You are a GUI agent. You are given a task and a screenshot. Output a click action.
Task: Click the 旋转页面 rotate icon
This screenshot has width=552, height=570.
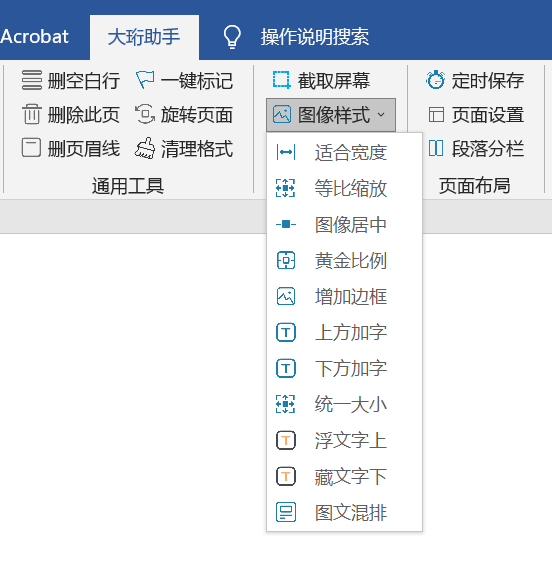145,114
